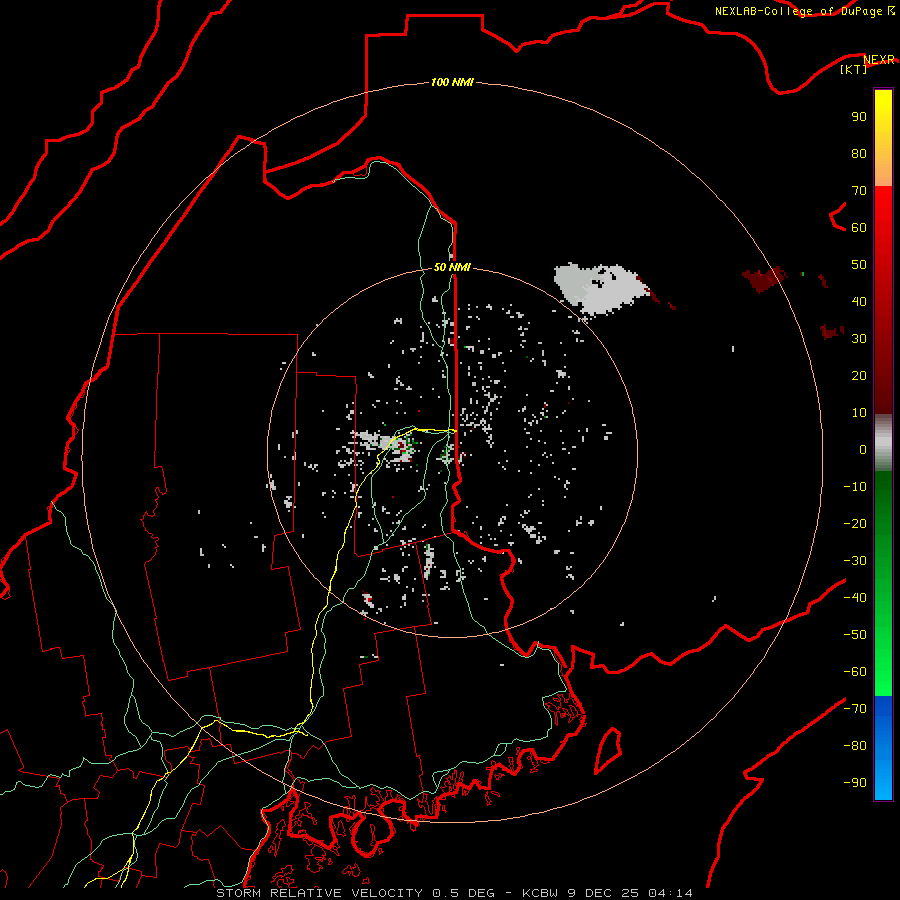900x900 pixels.
Task: Click the 40 value on the velocity scale
Action: (x=859, y=301)
